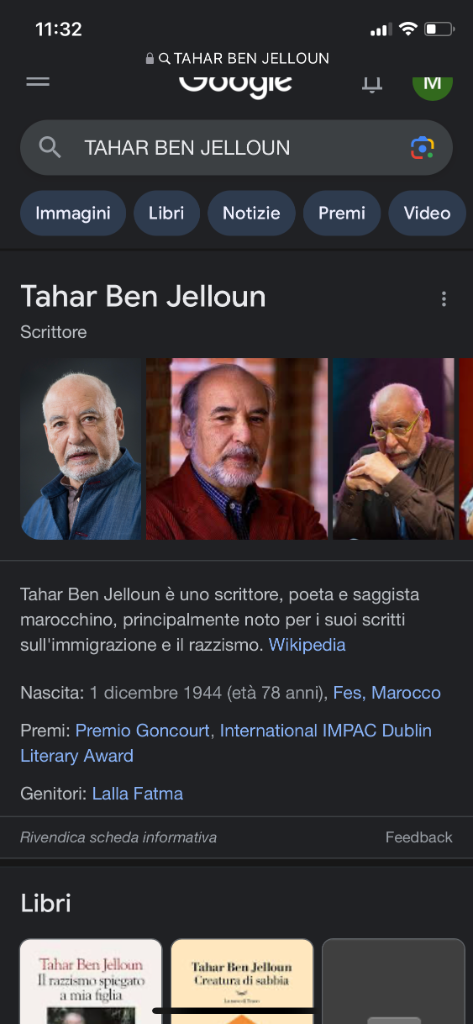Open the hamburger menu icon
This screenshot has height=1024, width=473.
point(38,82)
